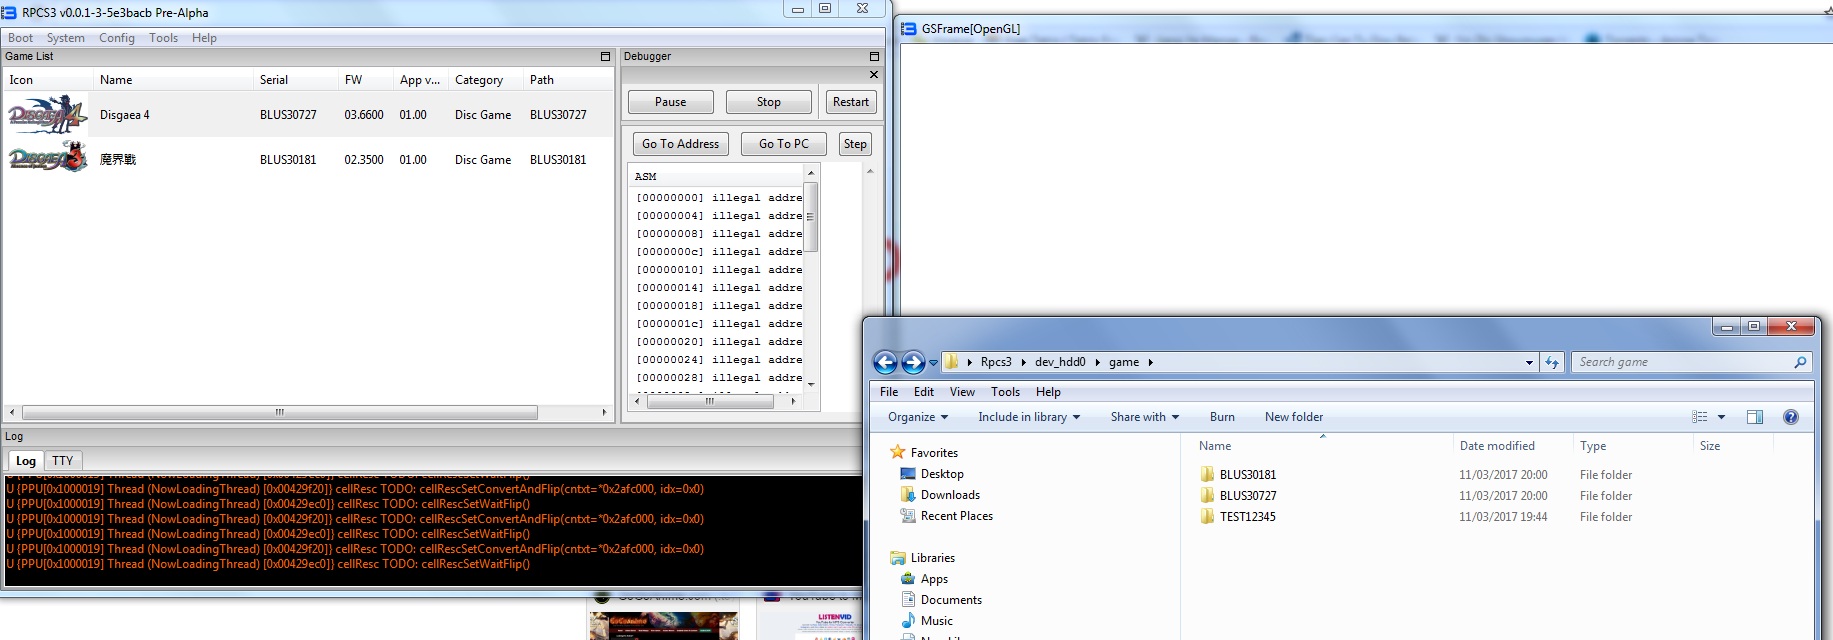Expand the Organize dropdown

[x=917, y=417]
